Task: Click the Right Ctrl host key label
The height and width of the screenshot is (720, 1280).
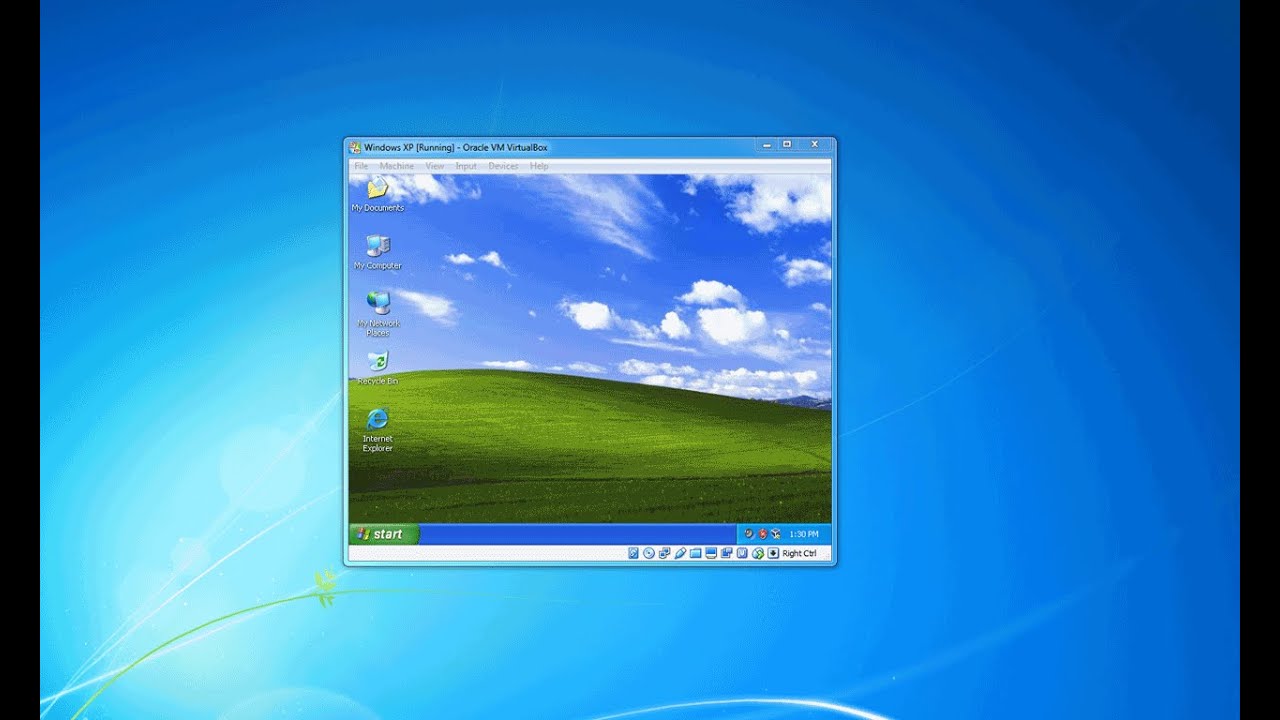Action: [x=799, y=553]
